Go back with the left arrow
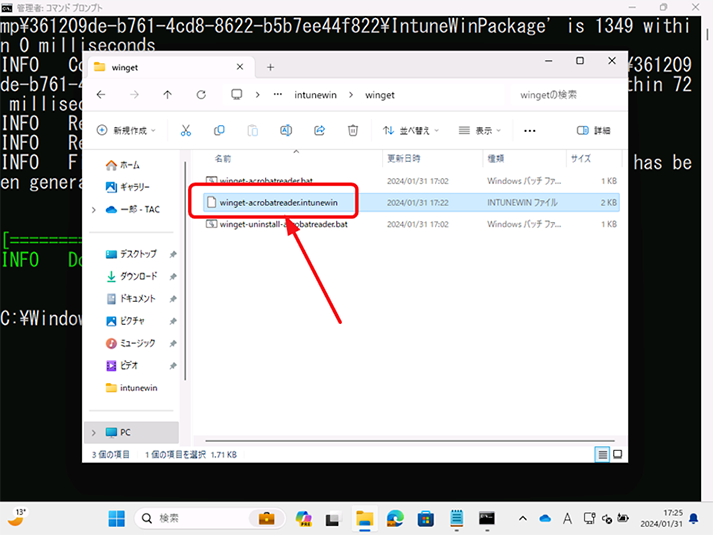 pos(101,95)
